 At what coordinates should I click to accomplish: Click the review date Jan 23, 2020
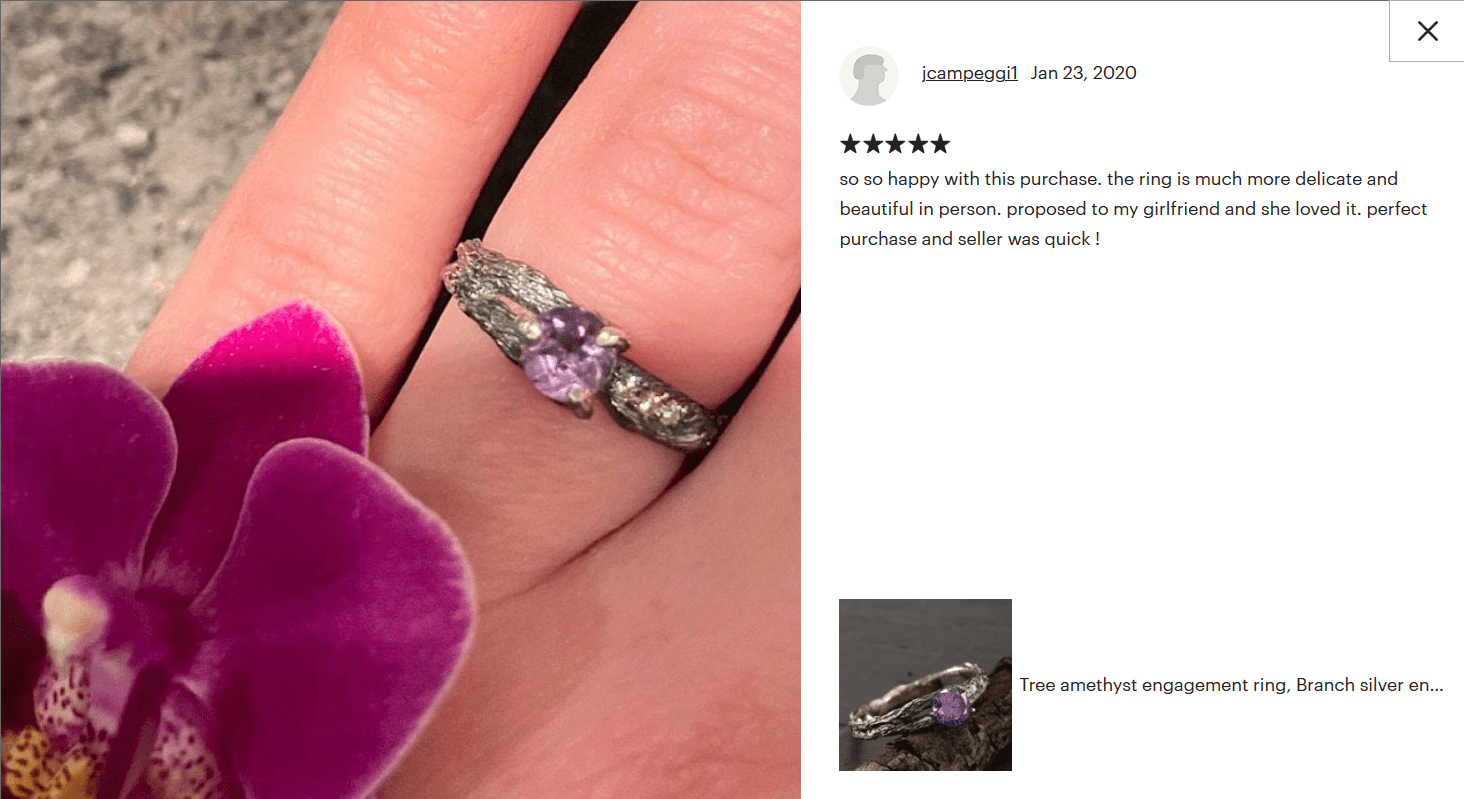[x=1083, y=73]
